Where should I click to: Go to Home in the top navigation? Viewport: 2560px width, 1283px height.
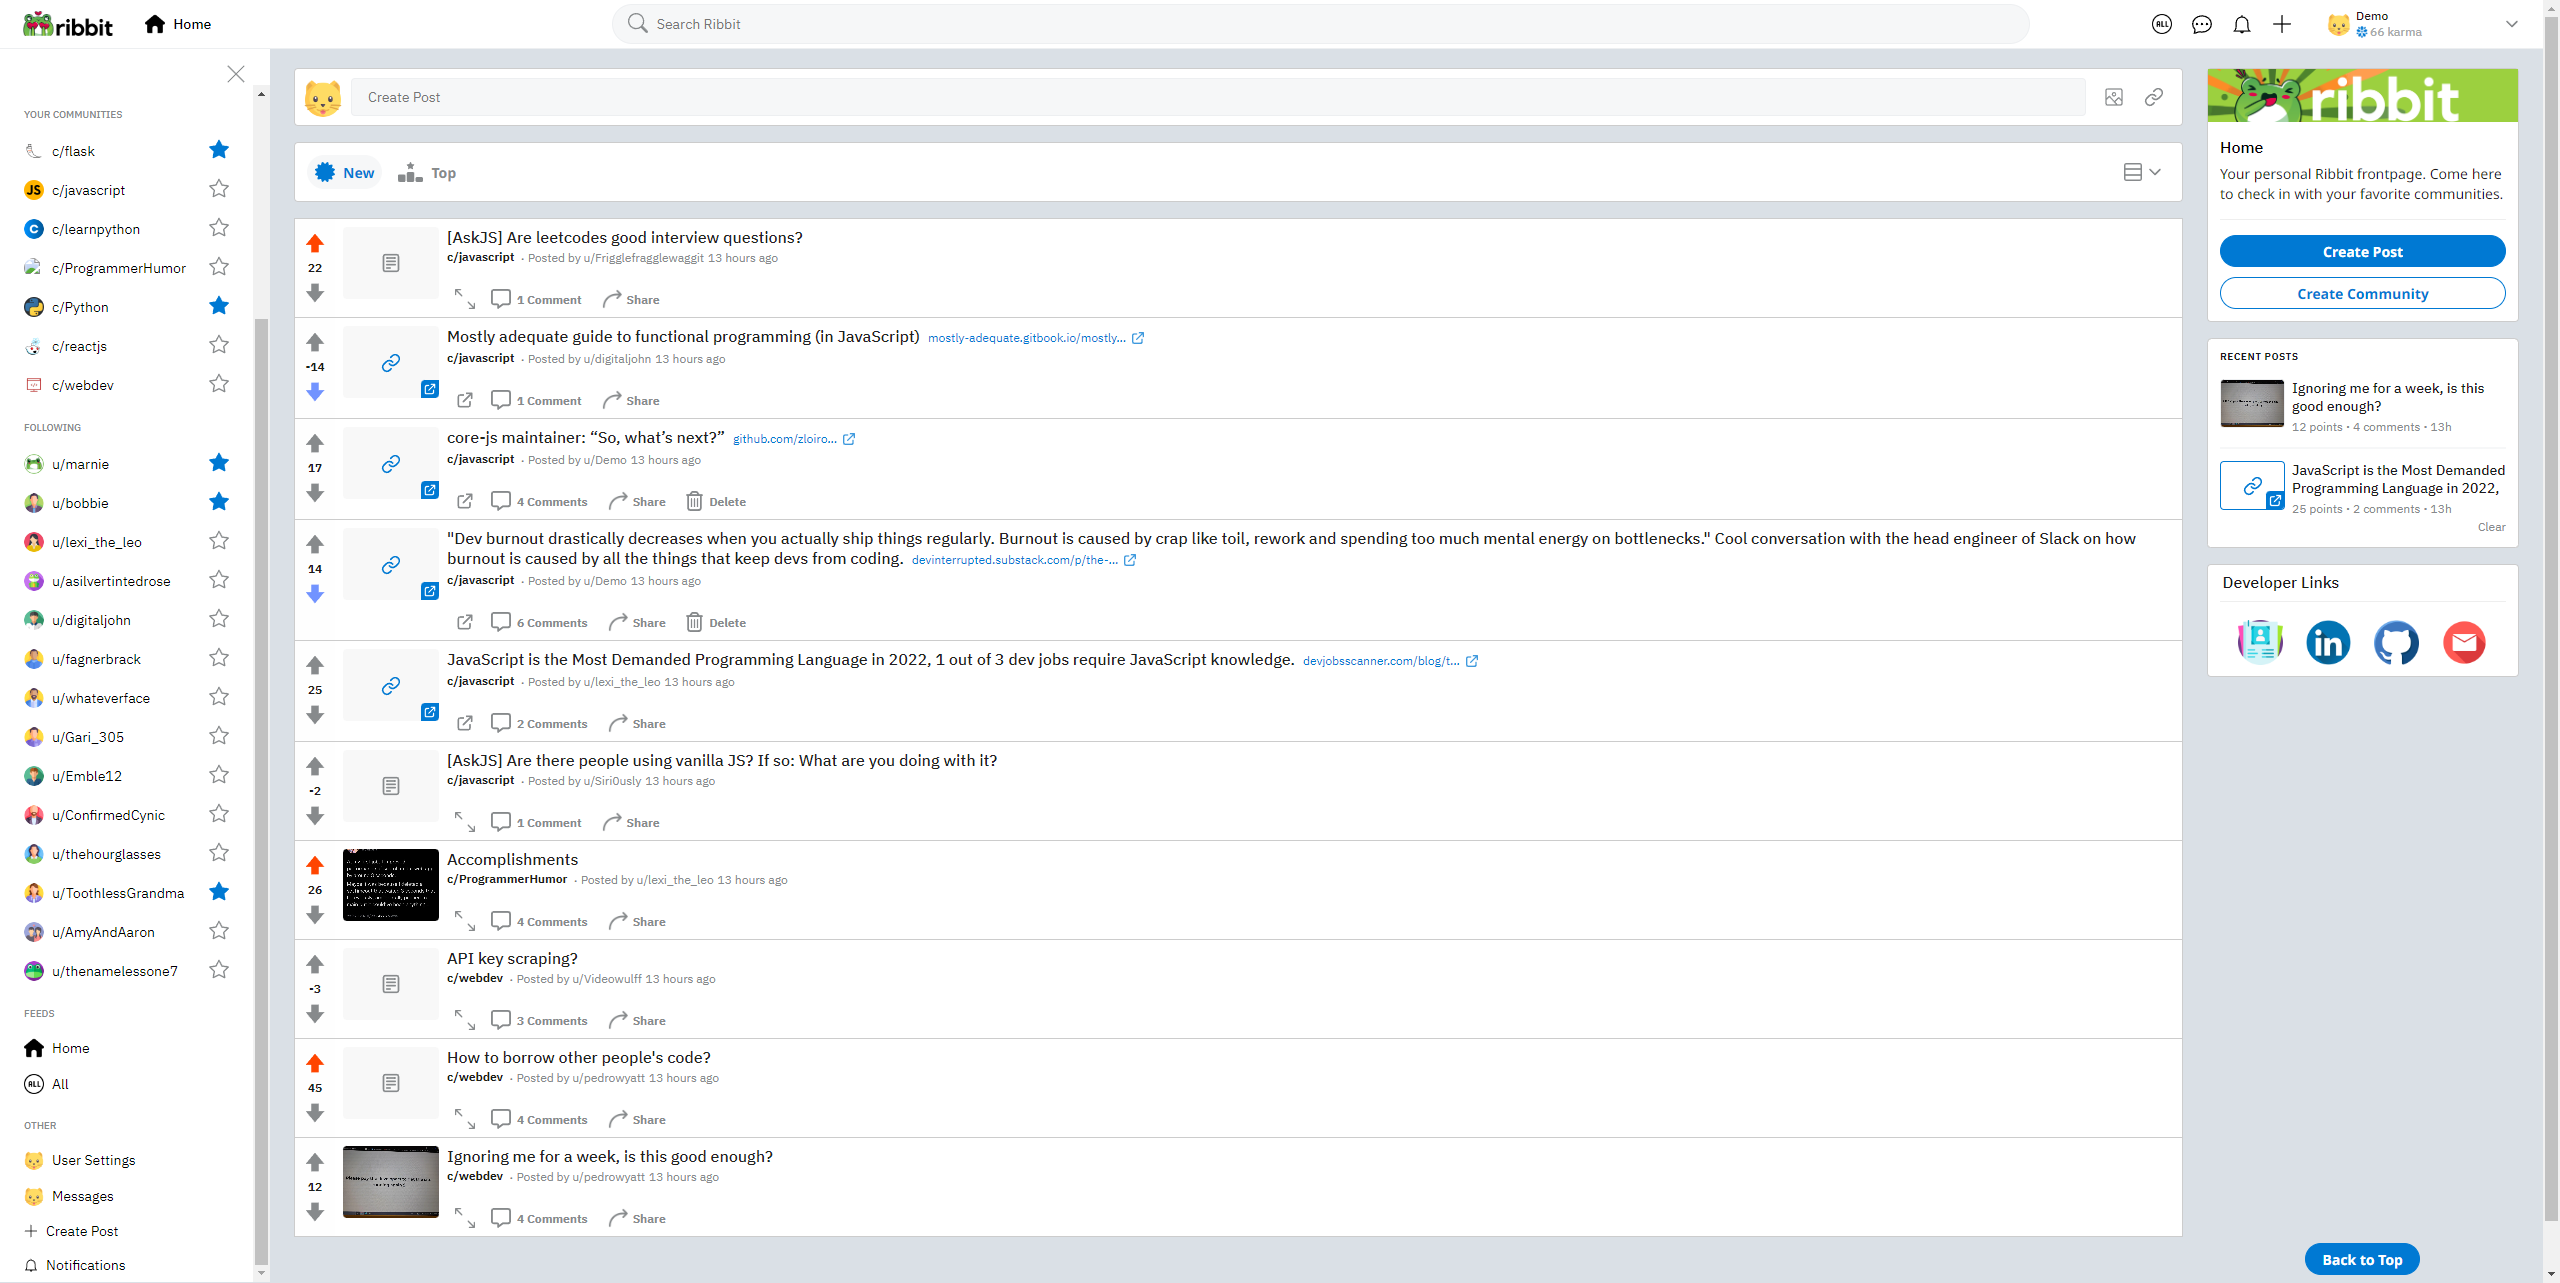coord(178,24)
